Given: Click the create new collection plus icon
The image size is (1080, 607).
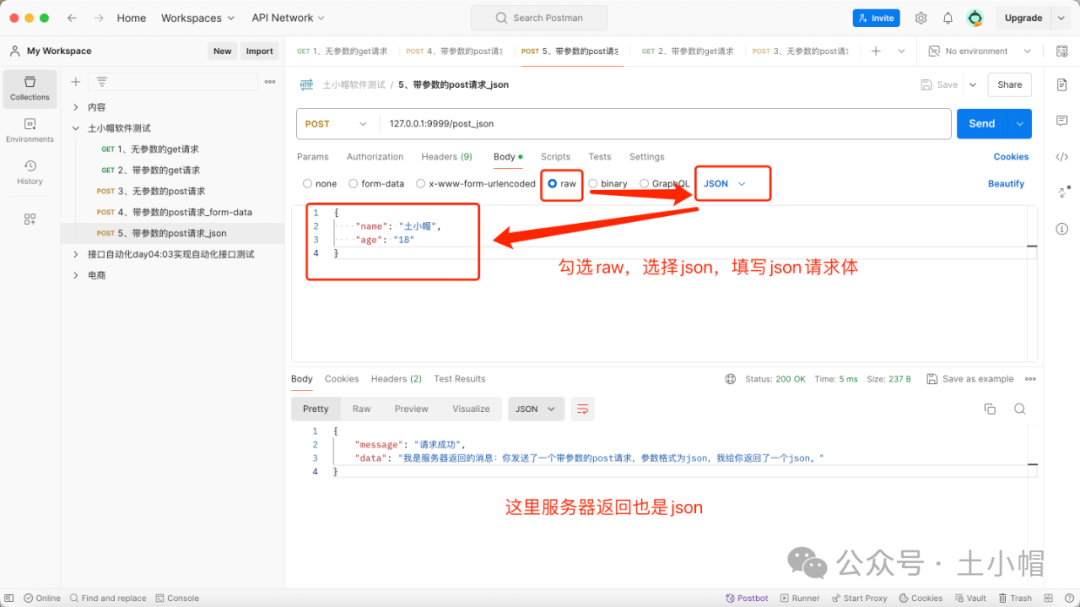Looking at the screenshot, I should tap(76, 82).
